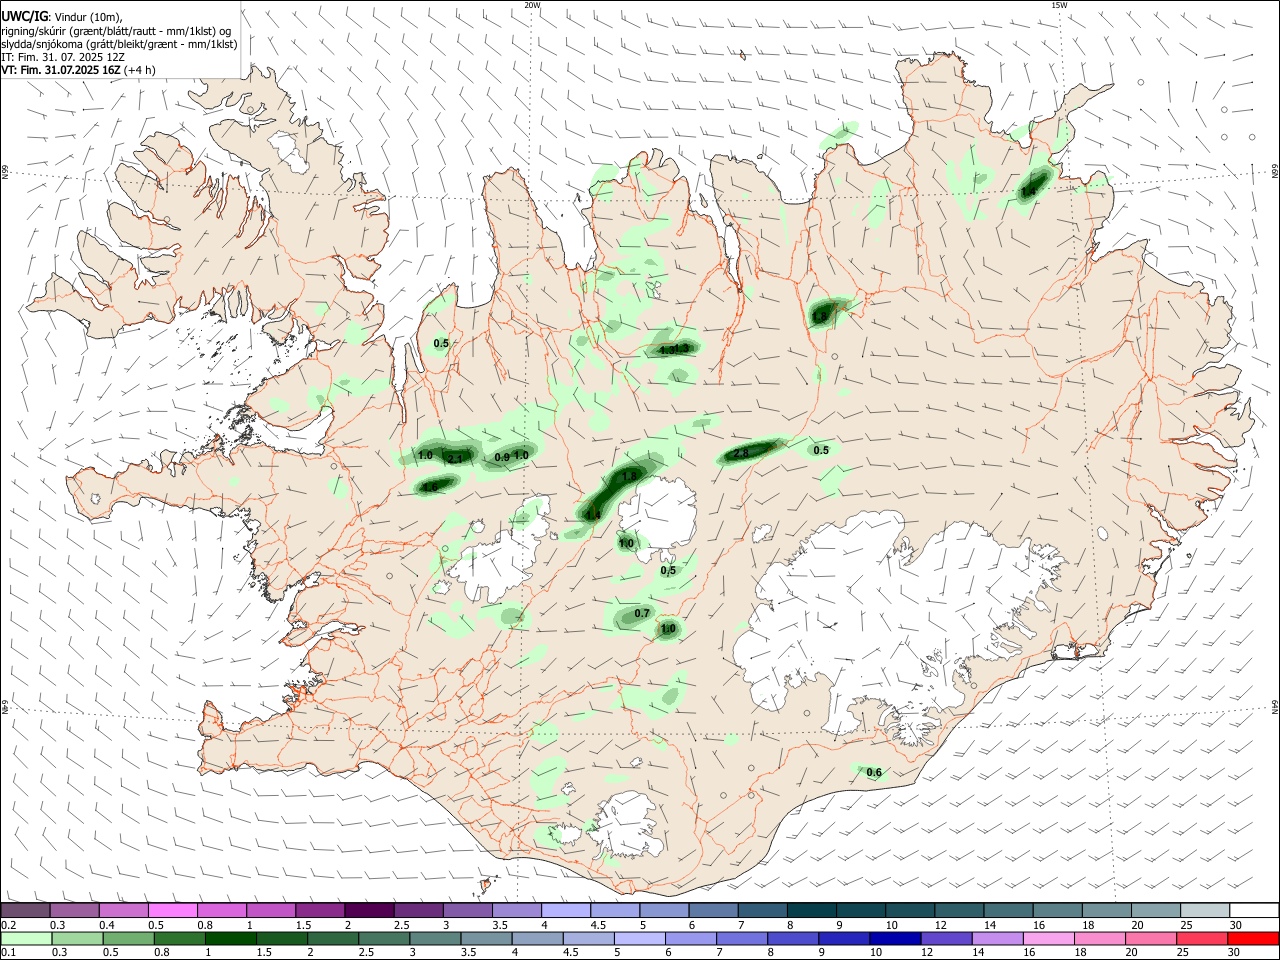Click the dark teal 8–9 snow legend swatch
1280x960 pixels.
coord(812,910)
